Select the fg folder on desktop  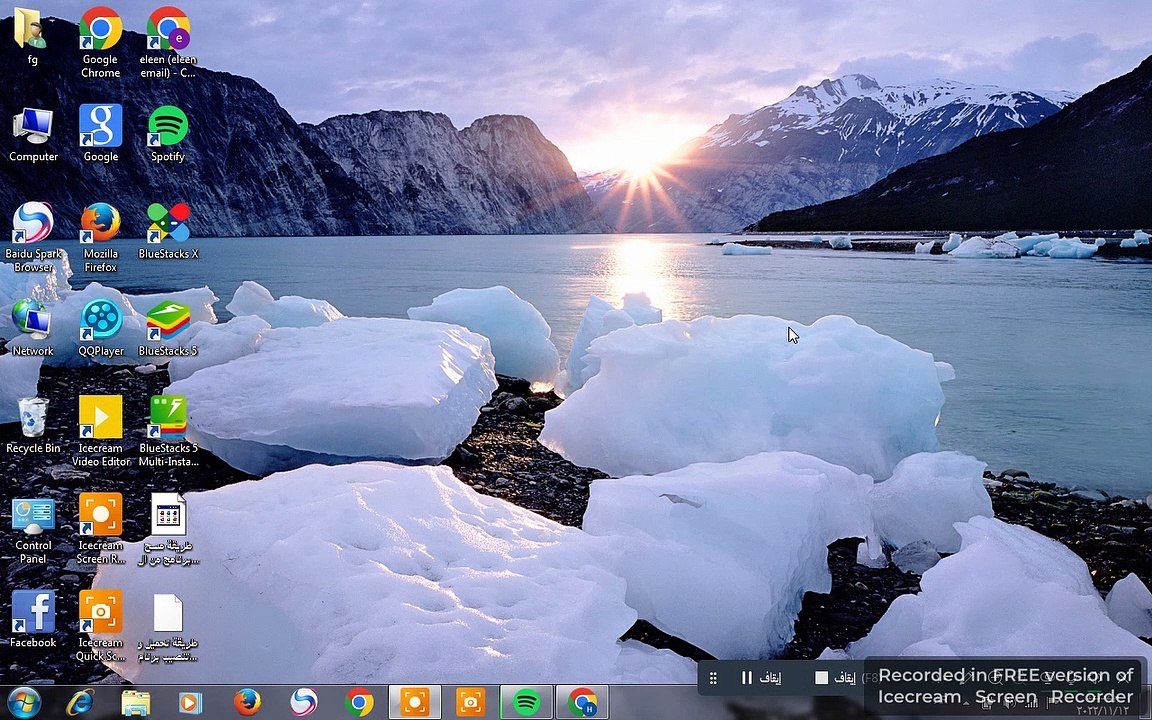point(32,36)
